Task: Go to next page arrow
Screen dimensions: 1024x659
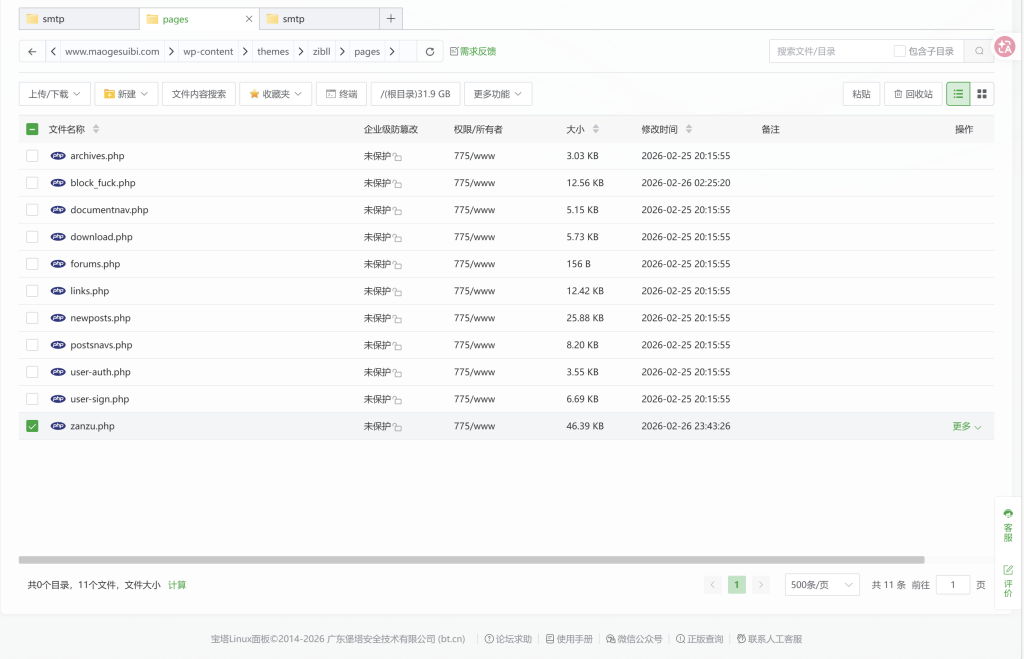Action: coord(761,585)
